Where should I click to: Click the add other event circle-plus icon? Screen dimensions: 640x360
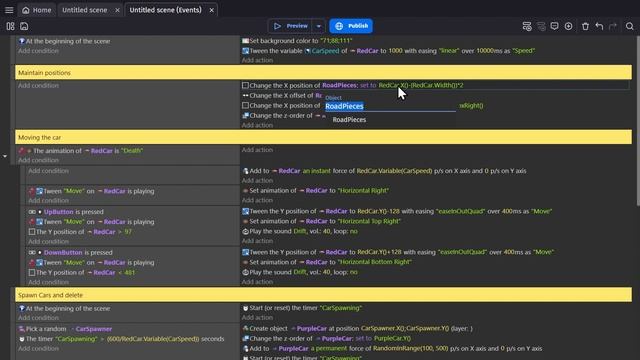[568, 26]
